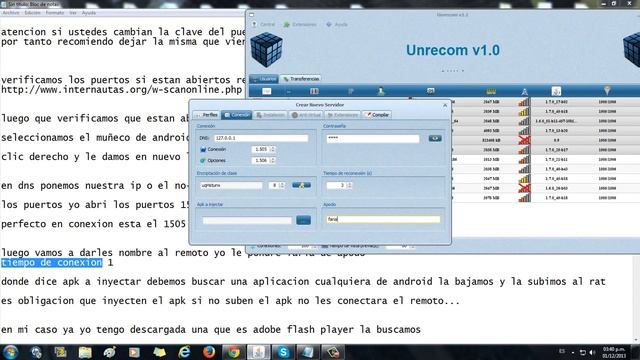This screenshot has height=360, width=640.
Task: Open the sticky notes taskbar icon
Action: [159, 352]
